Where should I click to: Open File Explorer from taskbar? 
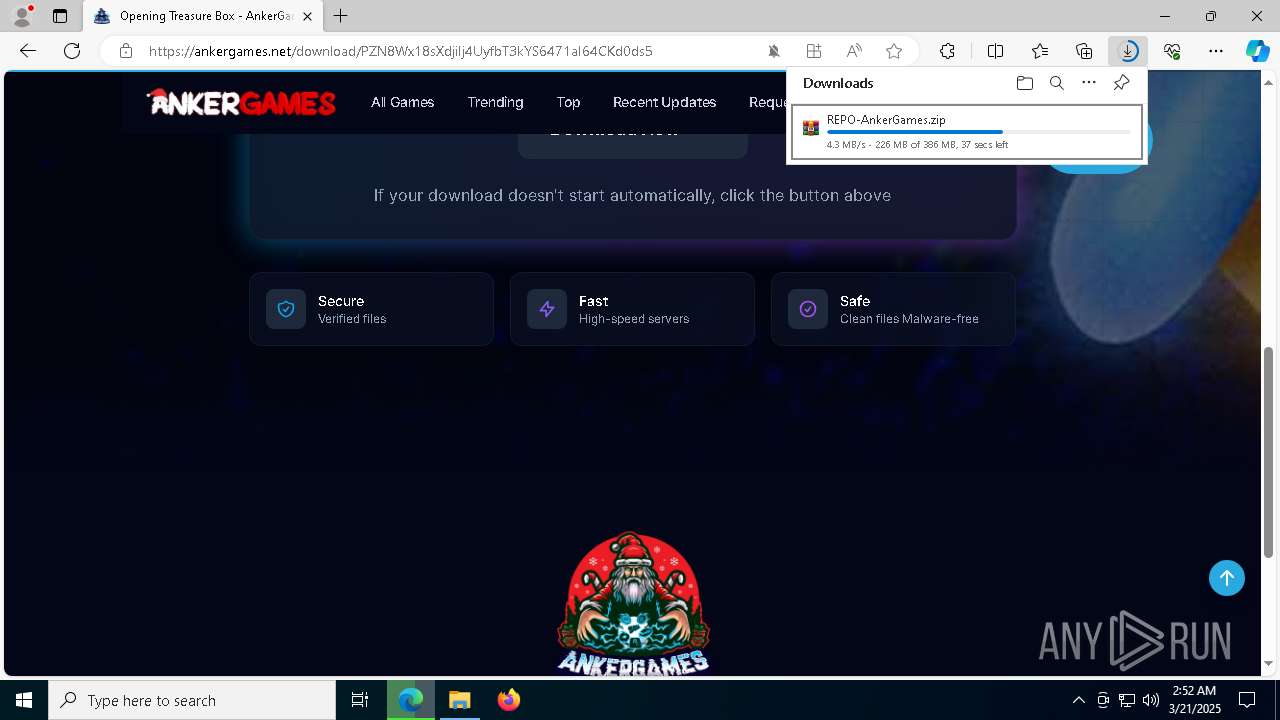pyautogui.click(x=460, y=700)
